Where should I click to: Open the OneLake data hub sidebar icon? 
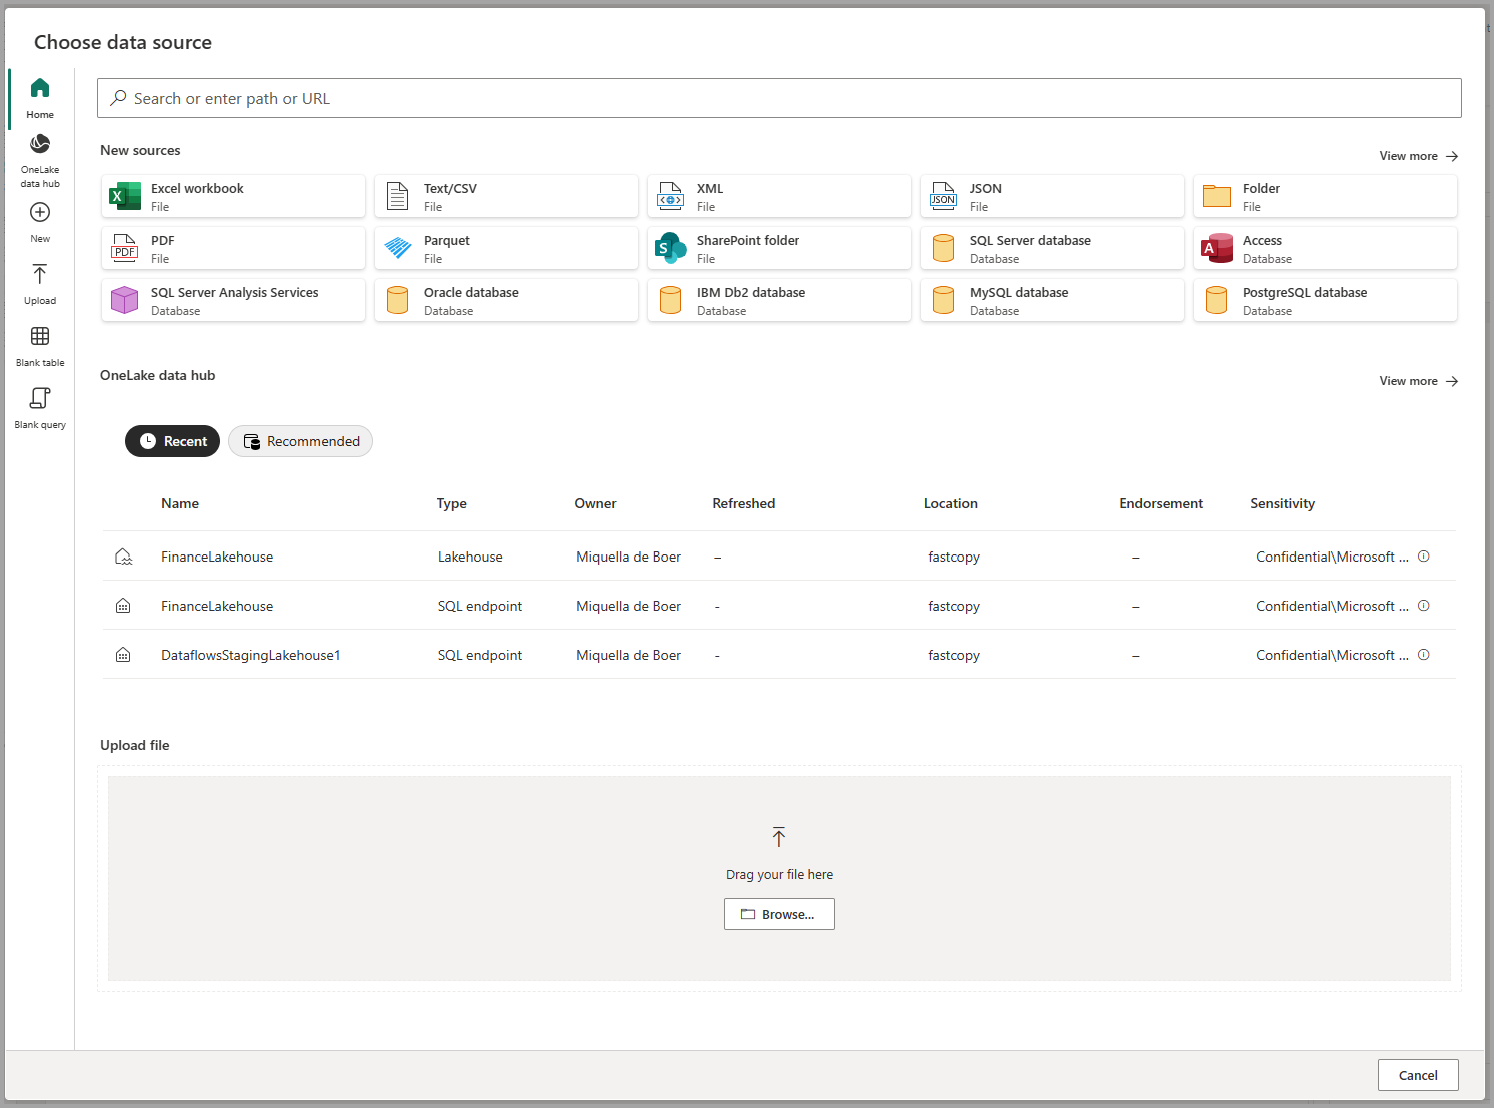coord(40,145)
